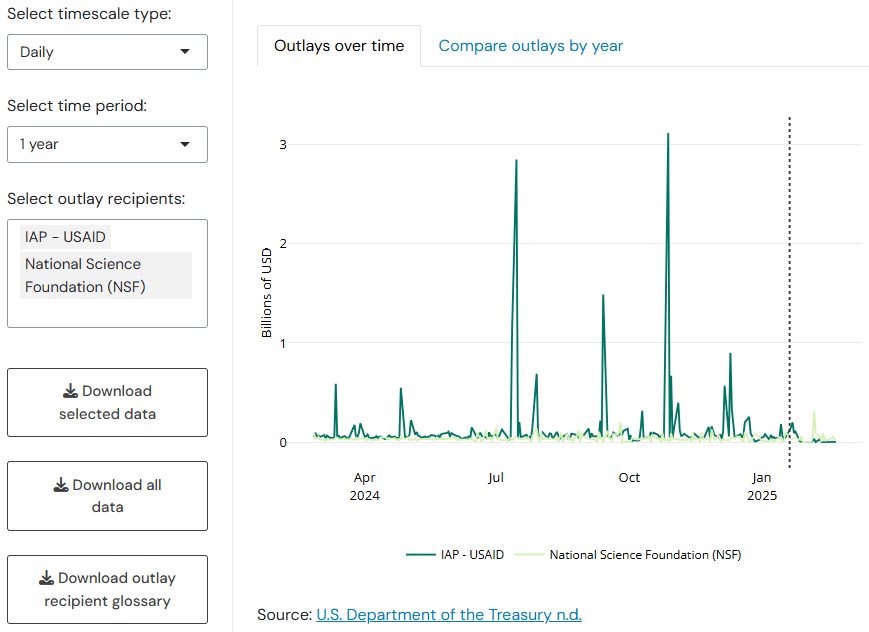Viewport: 869px width, 632px height.
Task: Click the caret arrow of the 1 year dropdown
Action: pyautogui.click(x=185, y=144)
